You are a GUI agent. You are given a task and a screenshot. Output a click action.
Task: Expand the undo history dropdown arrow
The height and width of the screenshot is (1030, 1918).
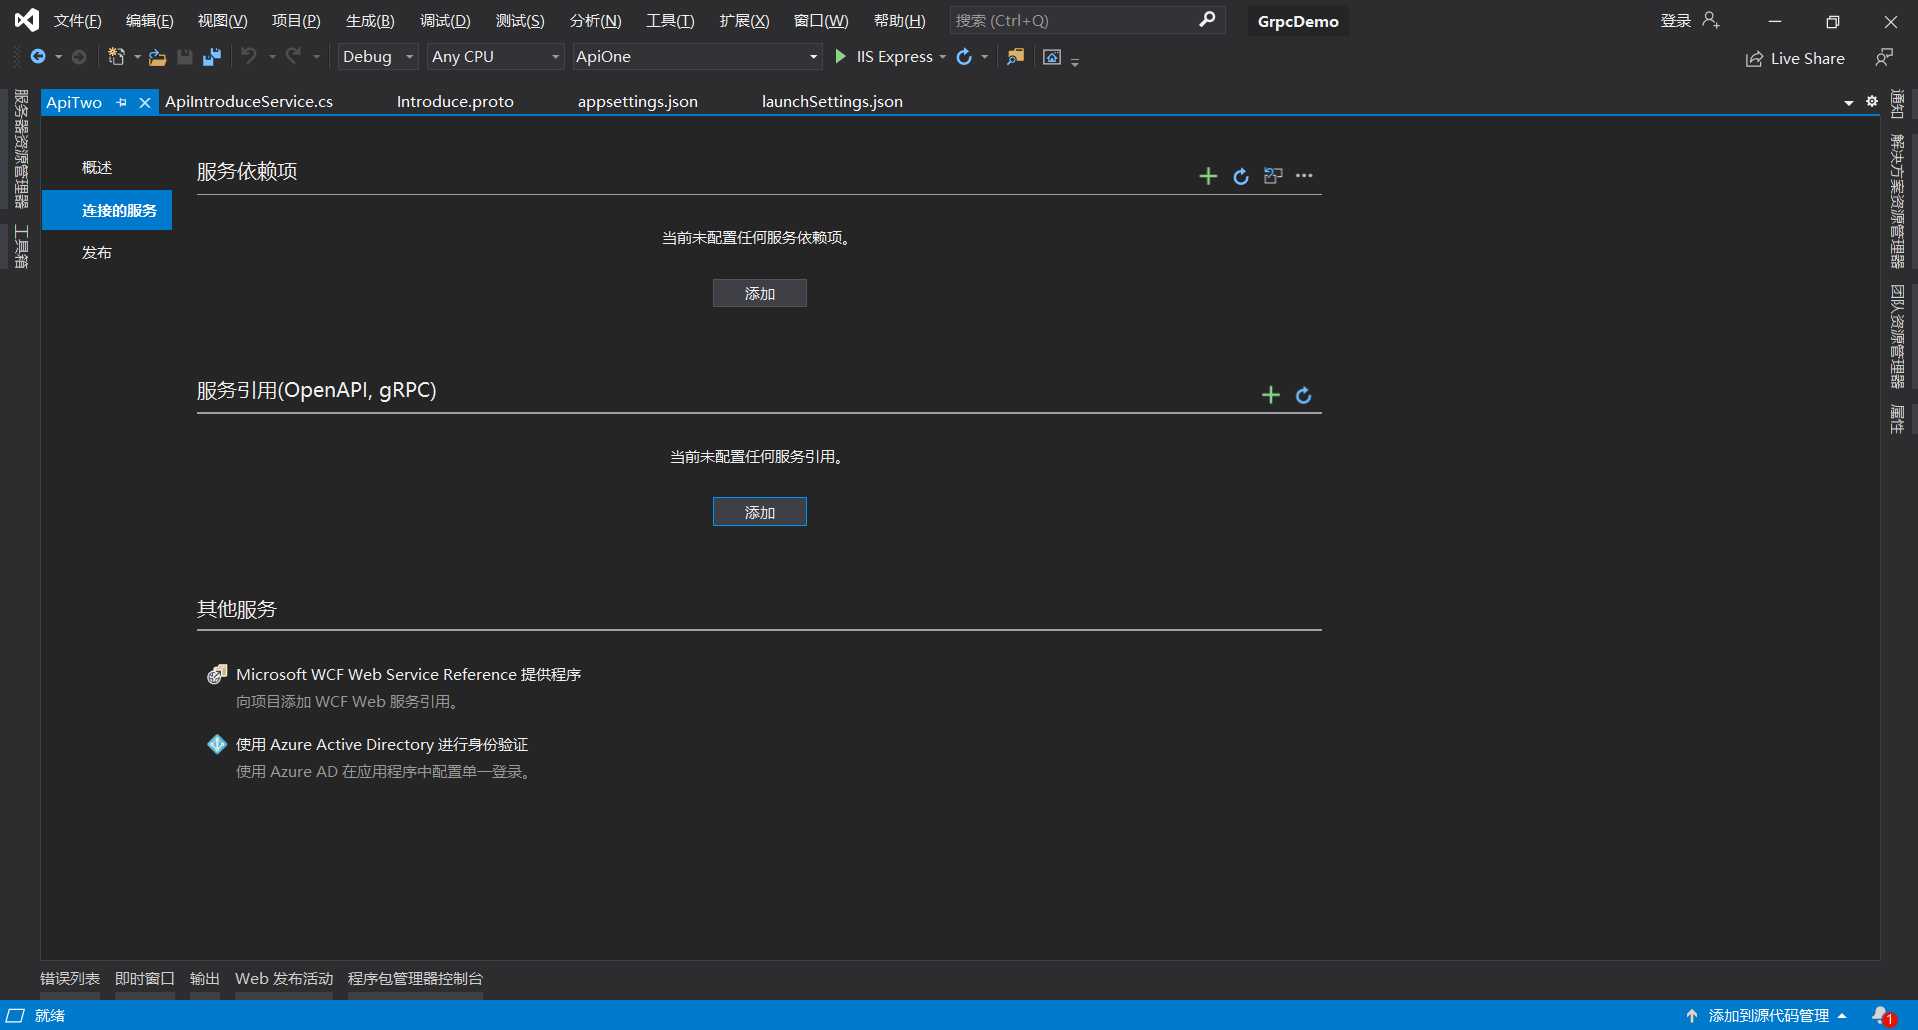point(272,57)
